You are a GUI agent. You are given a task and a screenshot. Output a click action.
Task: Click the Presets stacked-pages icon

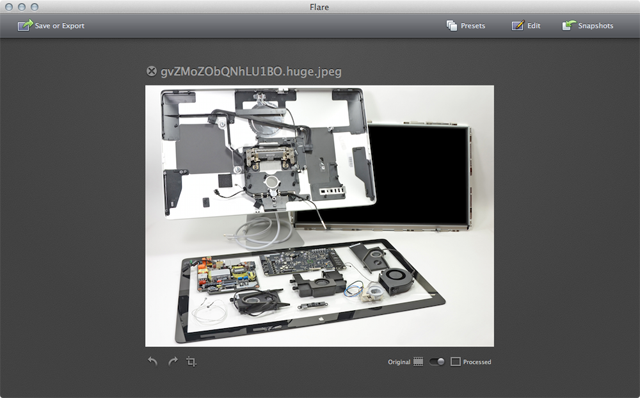451,25
